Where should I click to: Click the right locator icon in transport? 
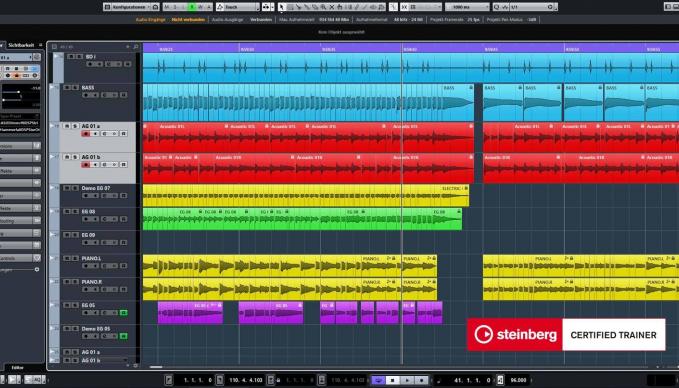click(x=220, y=380)
